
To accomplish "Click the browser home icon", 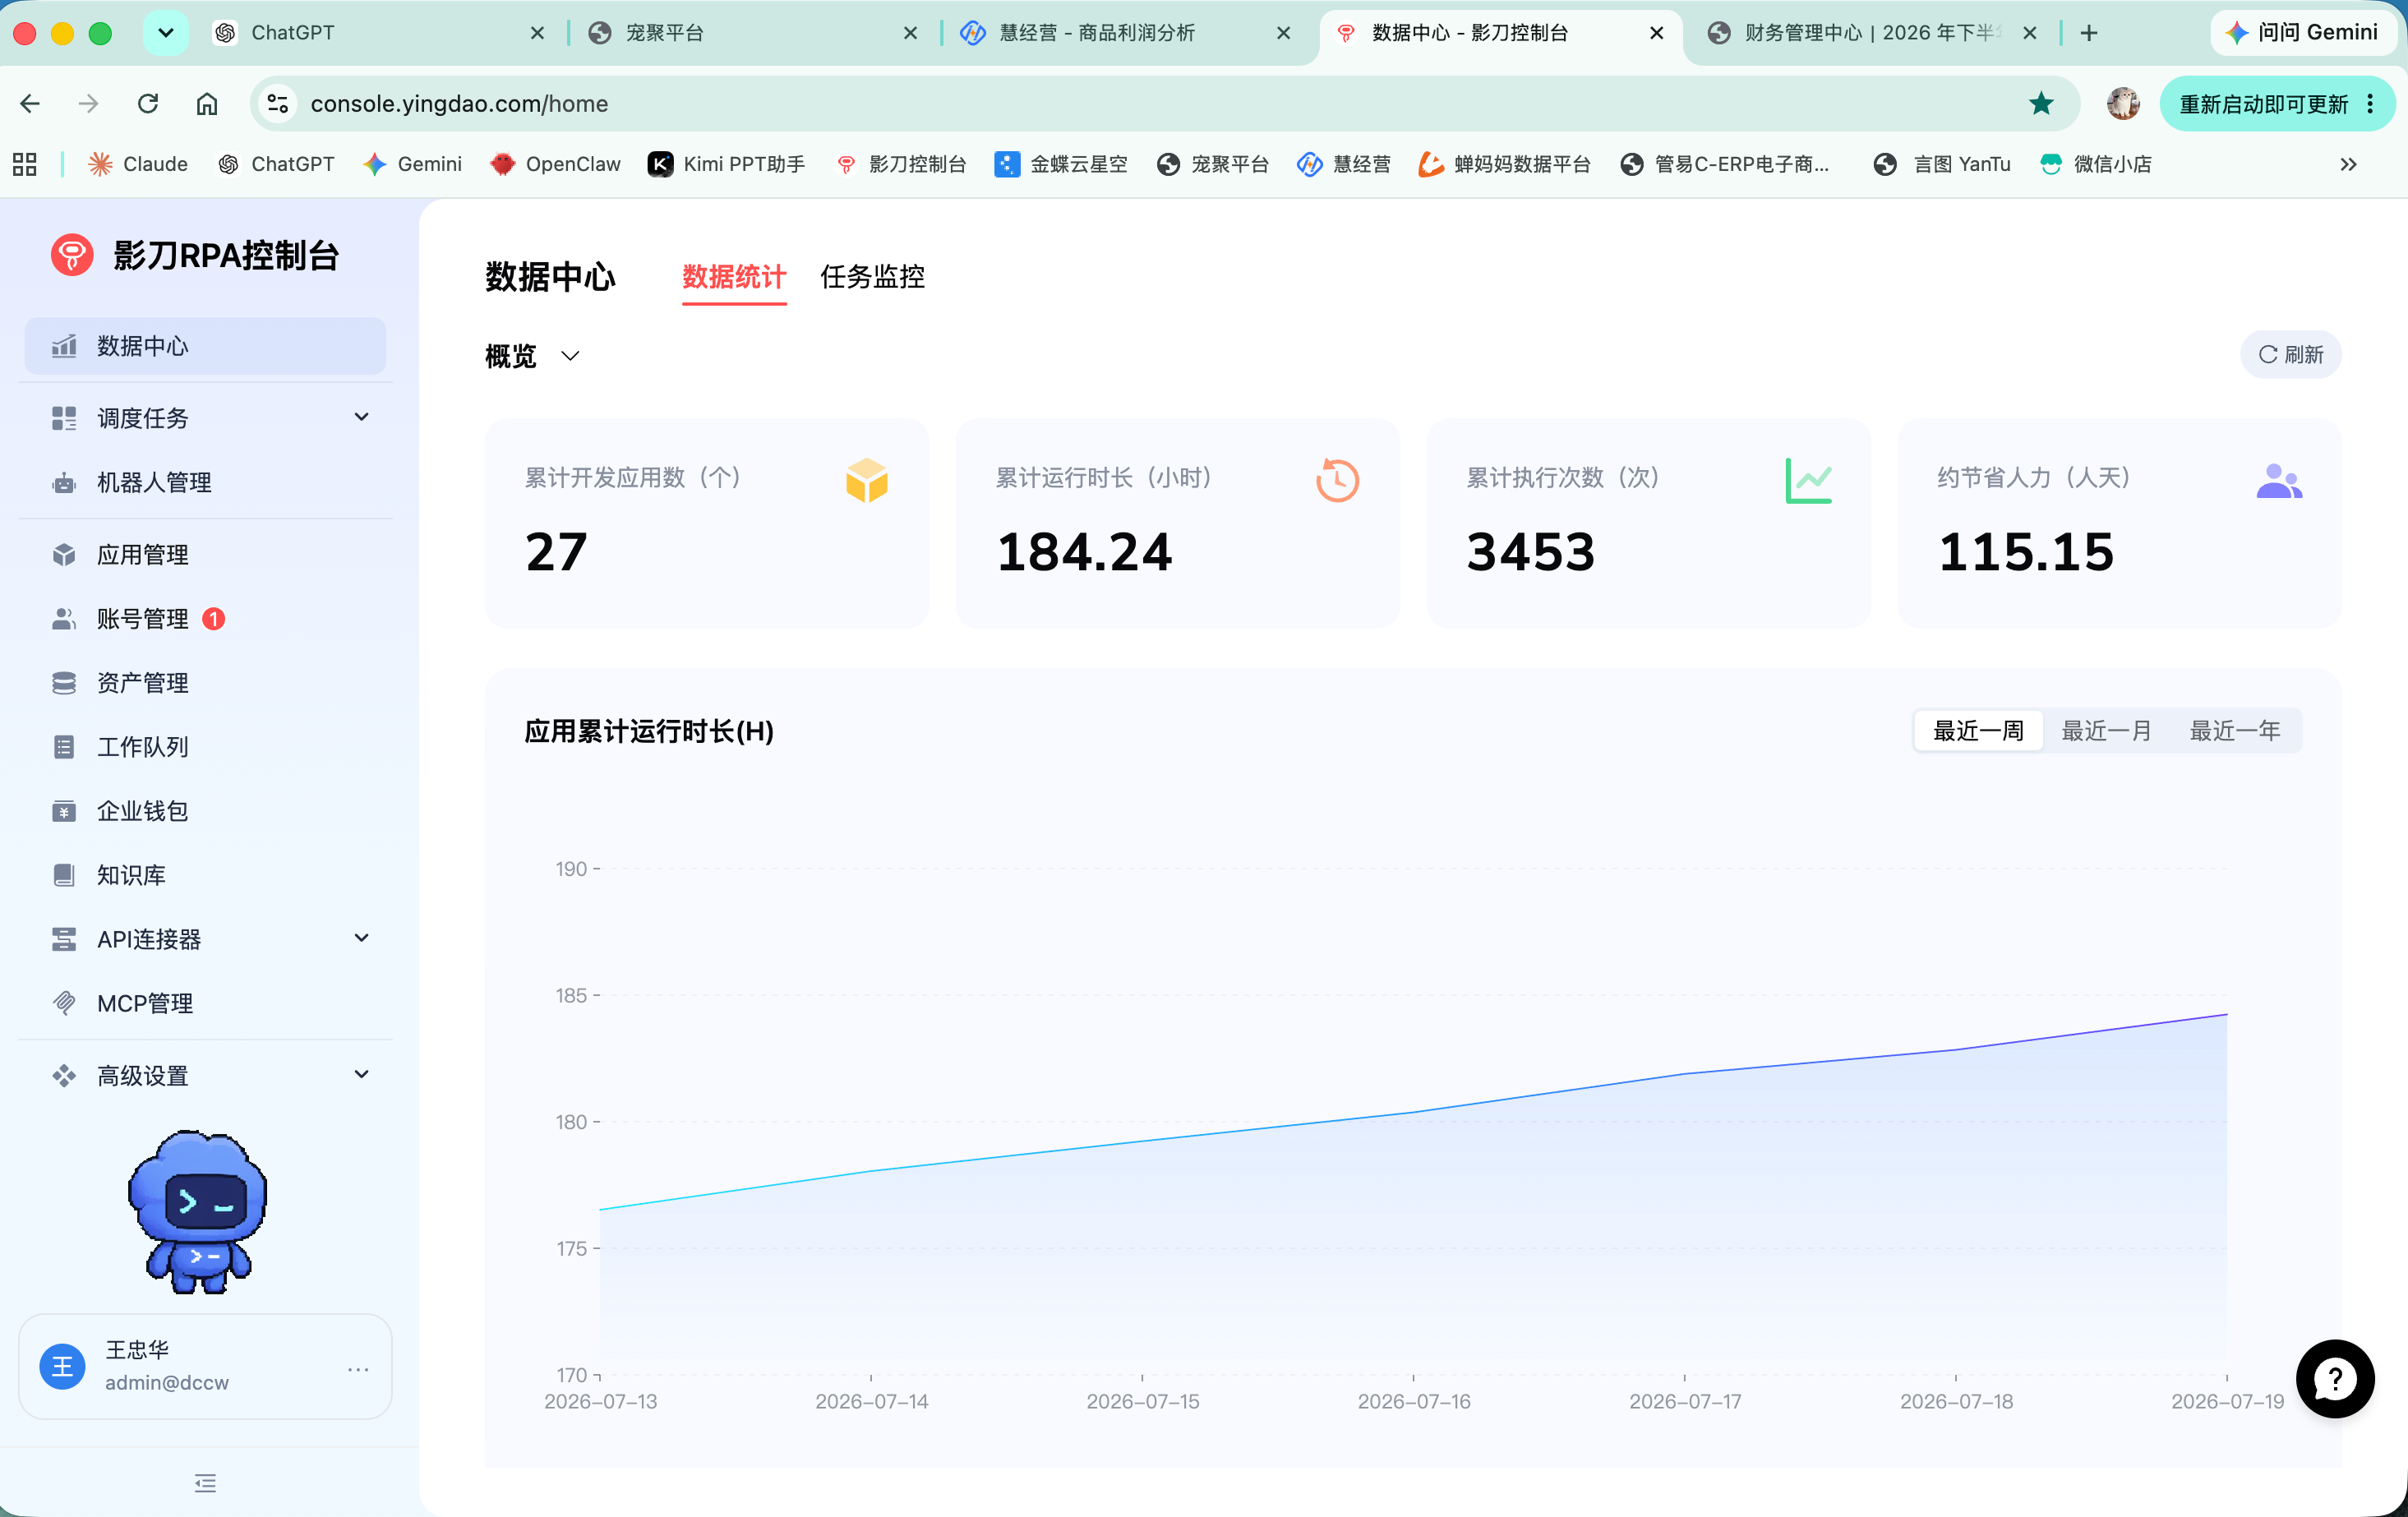I will [x=207, y=104].
